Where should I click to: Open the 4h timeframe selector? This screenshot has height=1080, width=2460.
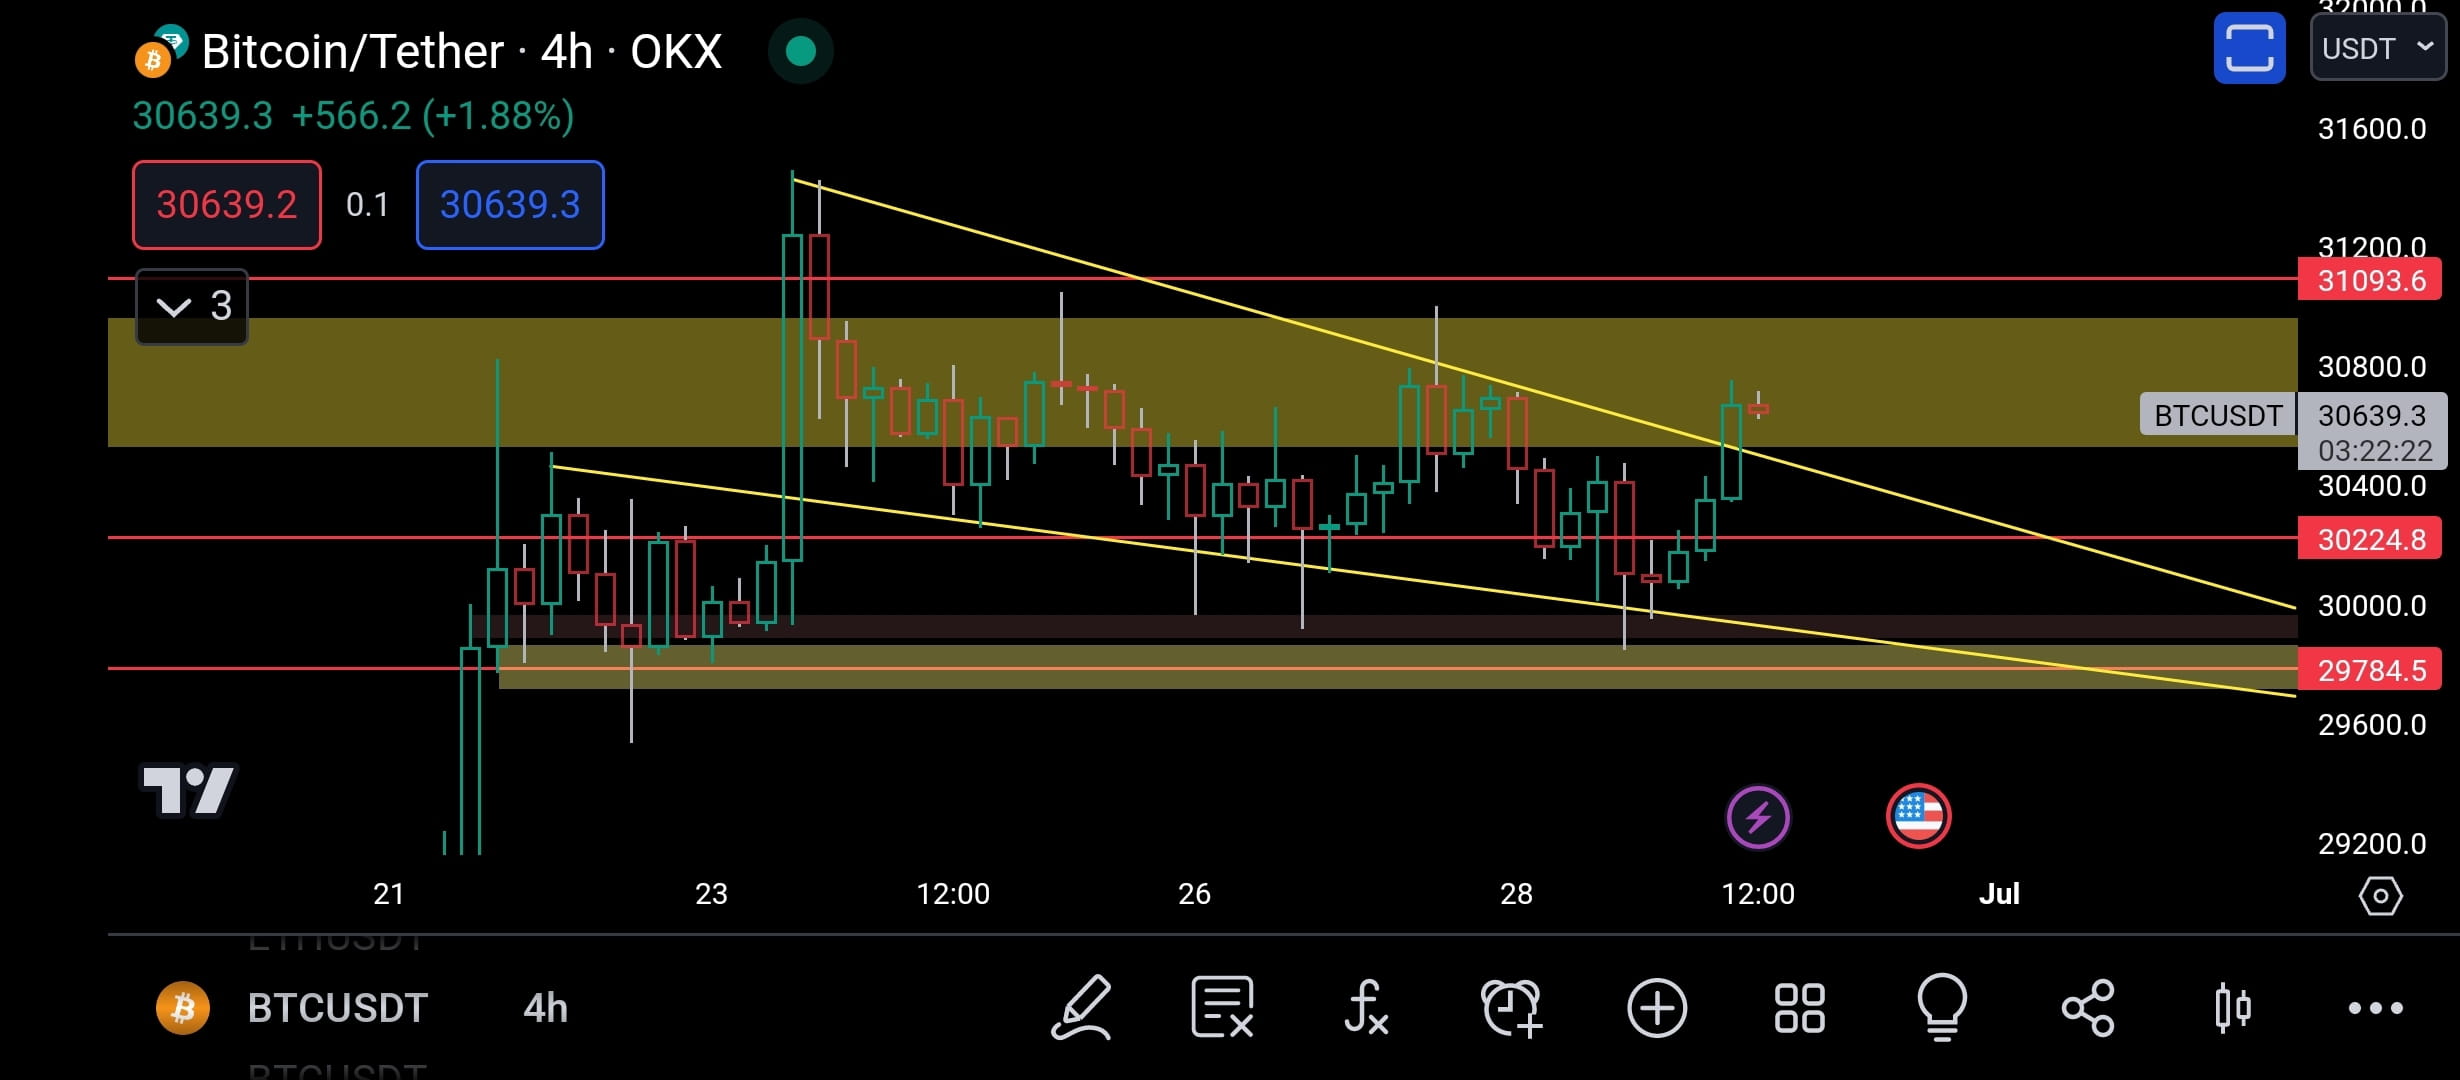click(x=543, y=1008)
